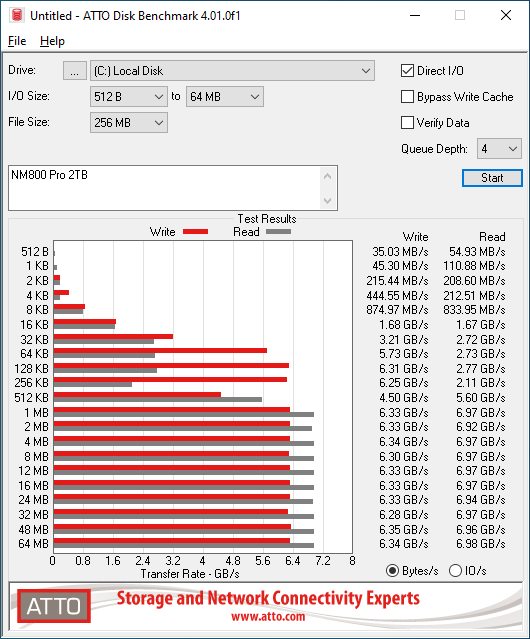530x639 pixels.
Task: Click the Test Results heading
Action: pyautogui.click(x=267, y=219)
